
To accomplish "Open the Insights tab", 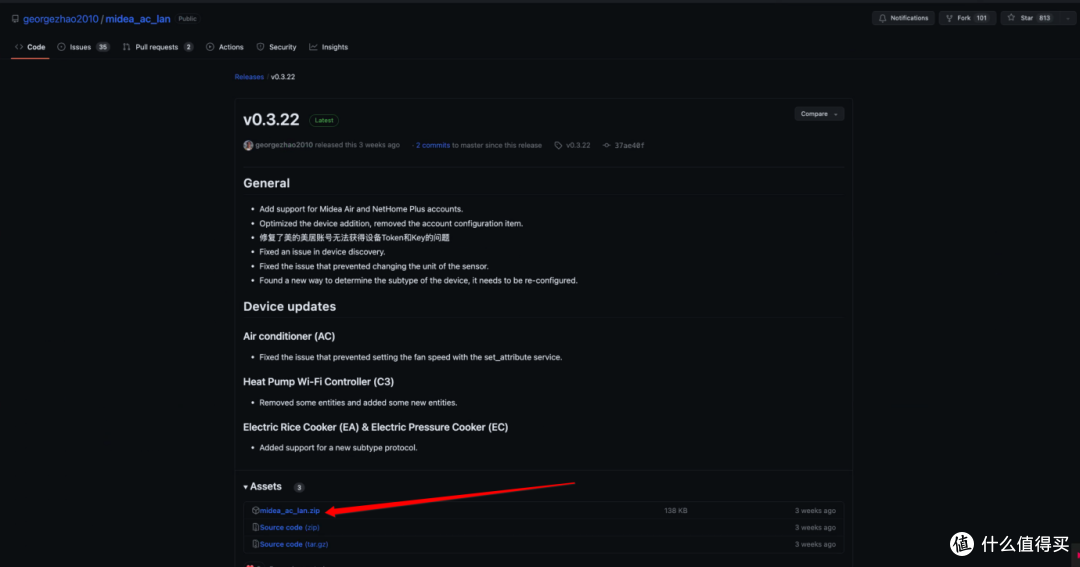I will [329, 47].
